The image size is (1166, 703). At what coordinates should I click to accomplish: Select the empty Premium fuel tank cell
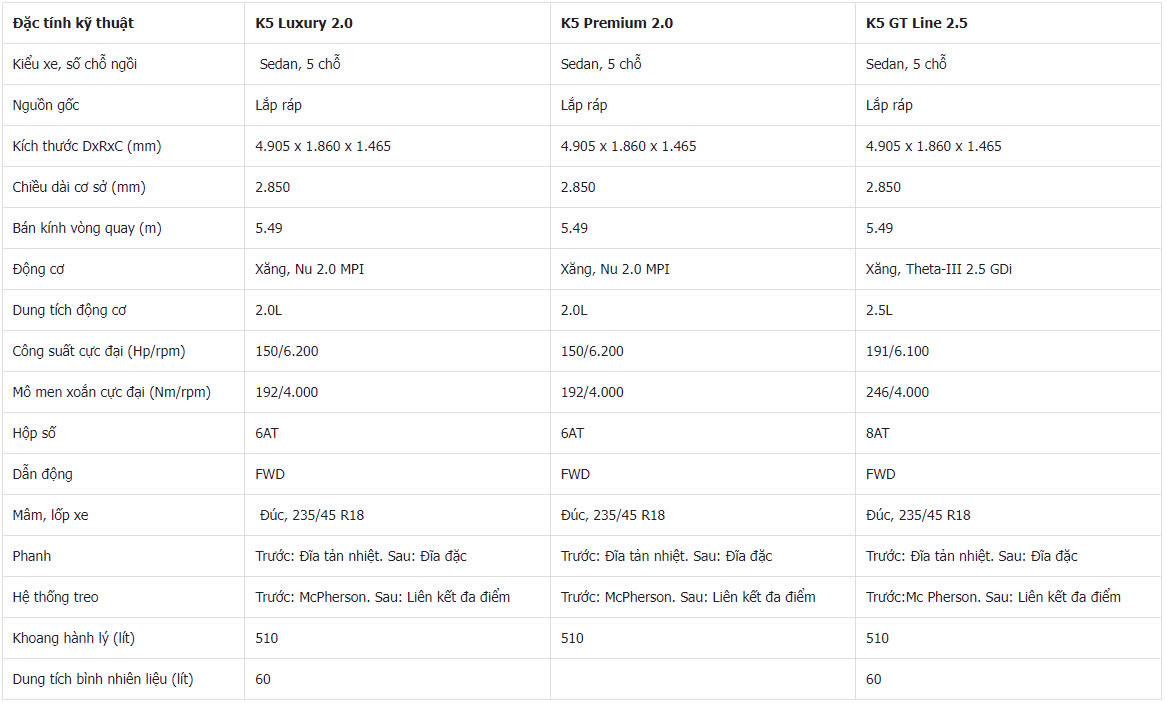tap(703, 678)
